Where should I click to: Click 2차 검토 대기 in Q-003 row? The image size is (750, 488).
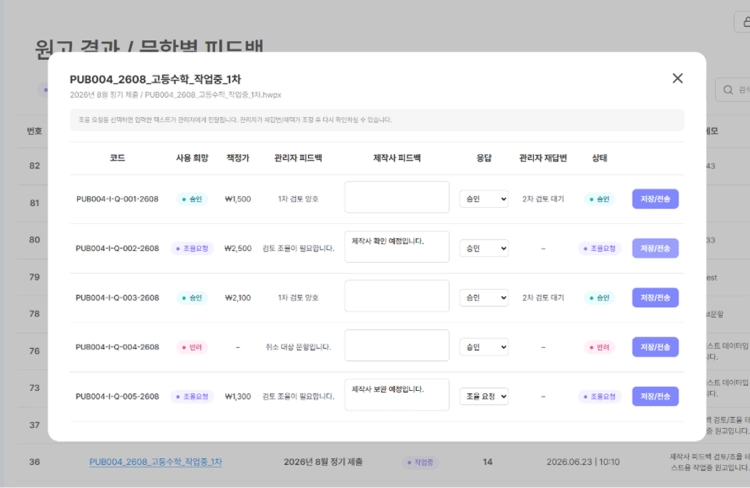[543, 298]
